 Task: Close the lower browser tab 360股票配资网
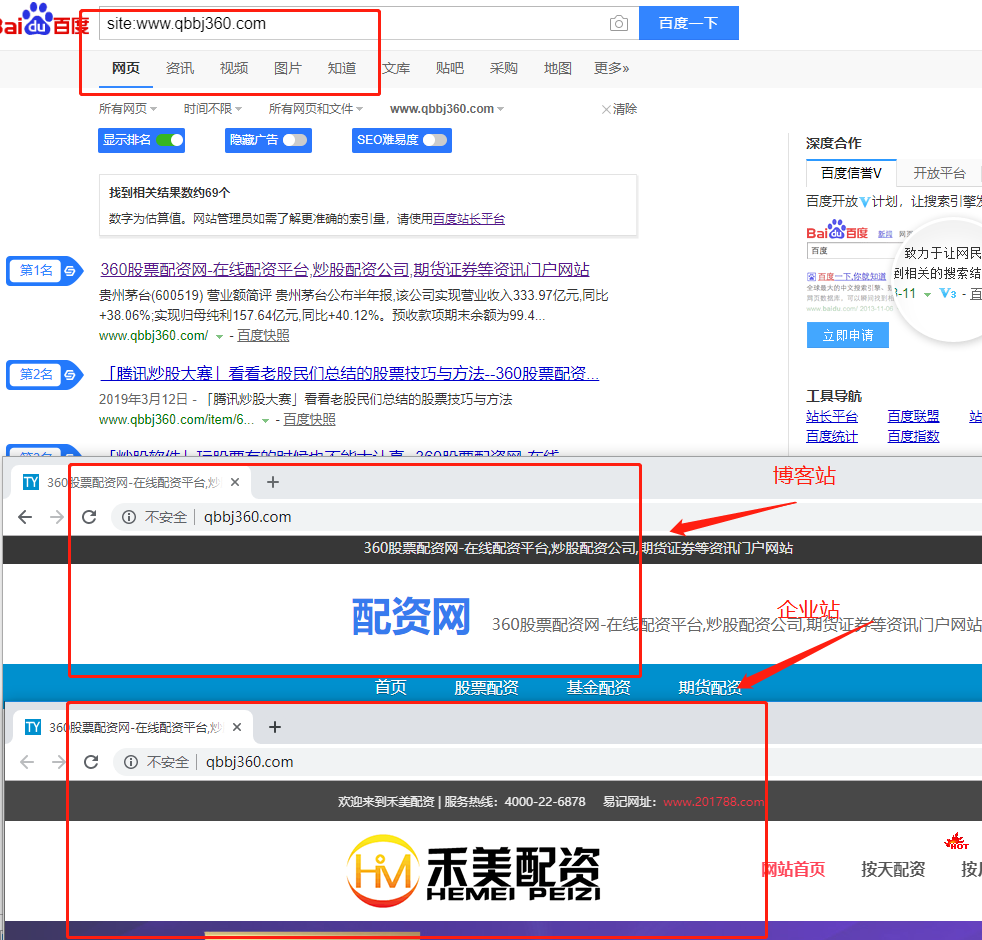coord(237,726)
